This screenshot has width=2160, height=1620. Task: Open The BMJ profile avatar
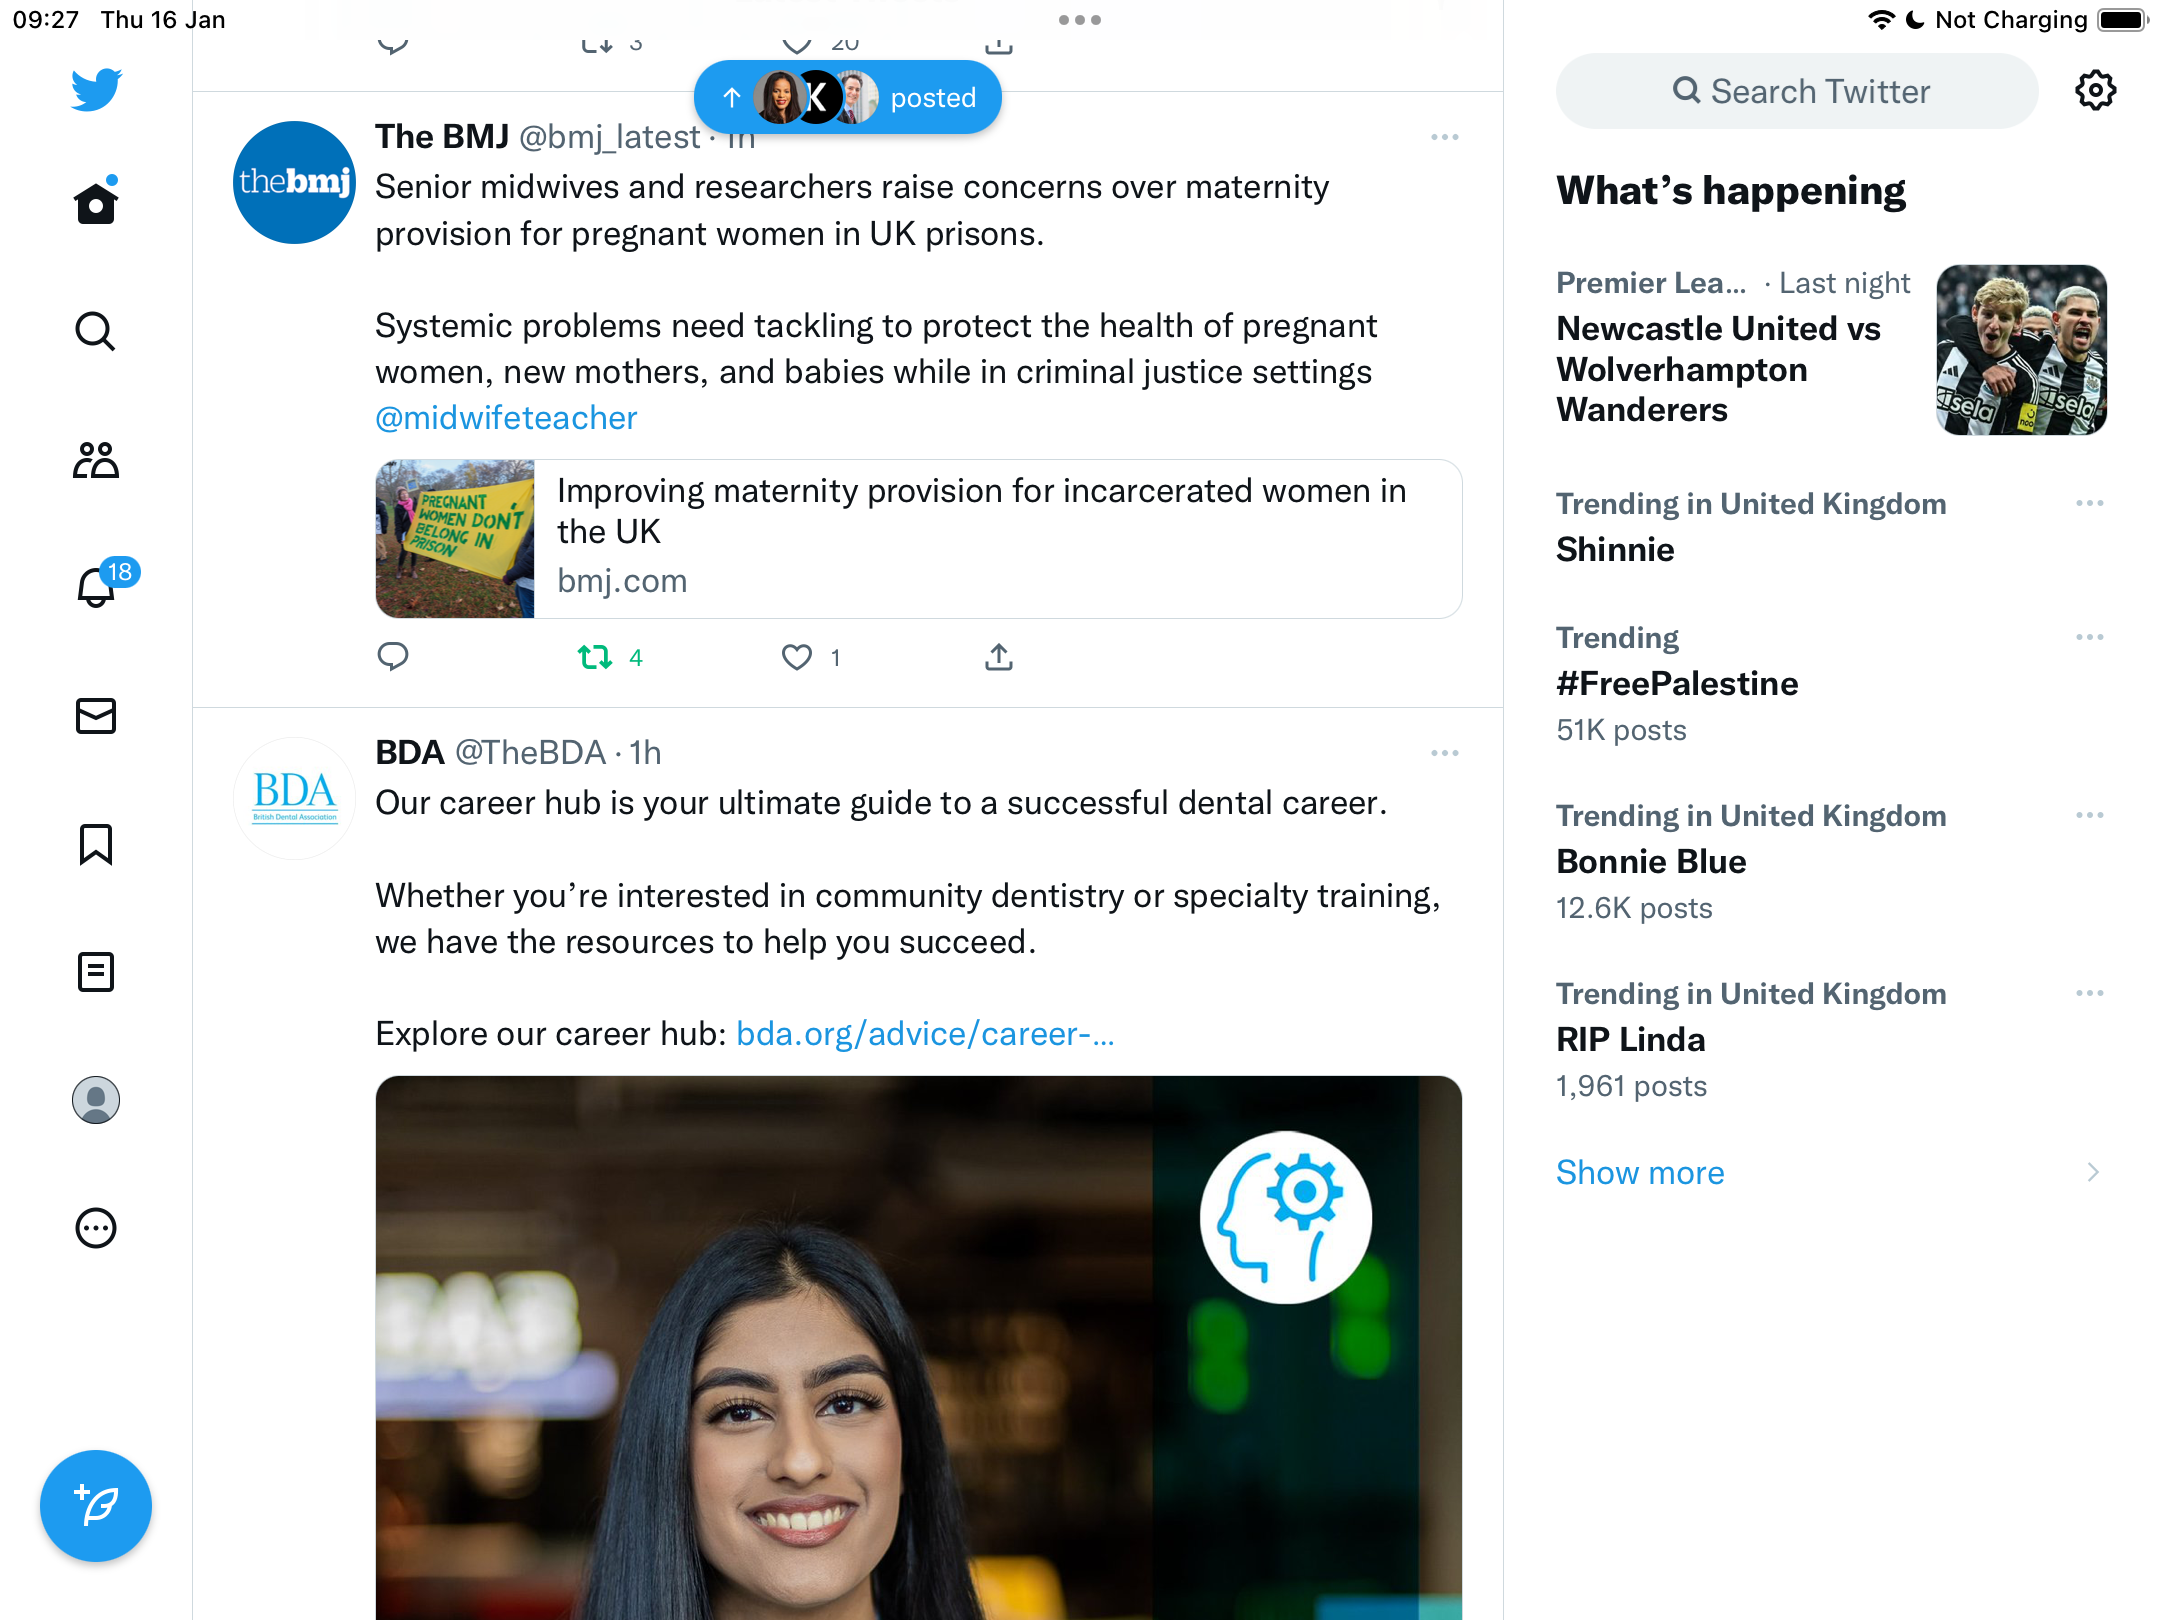(x=295, y=183)
